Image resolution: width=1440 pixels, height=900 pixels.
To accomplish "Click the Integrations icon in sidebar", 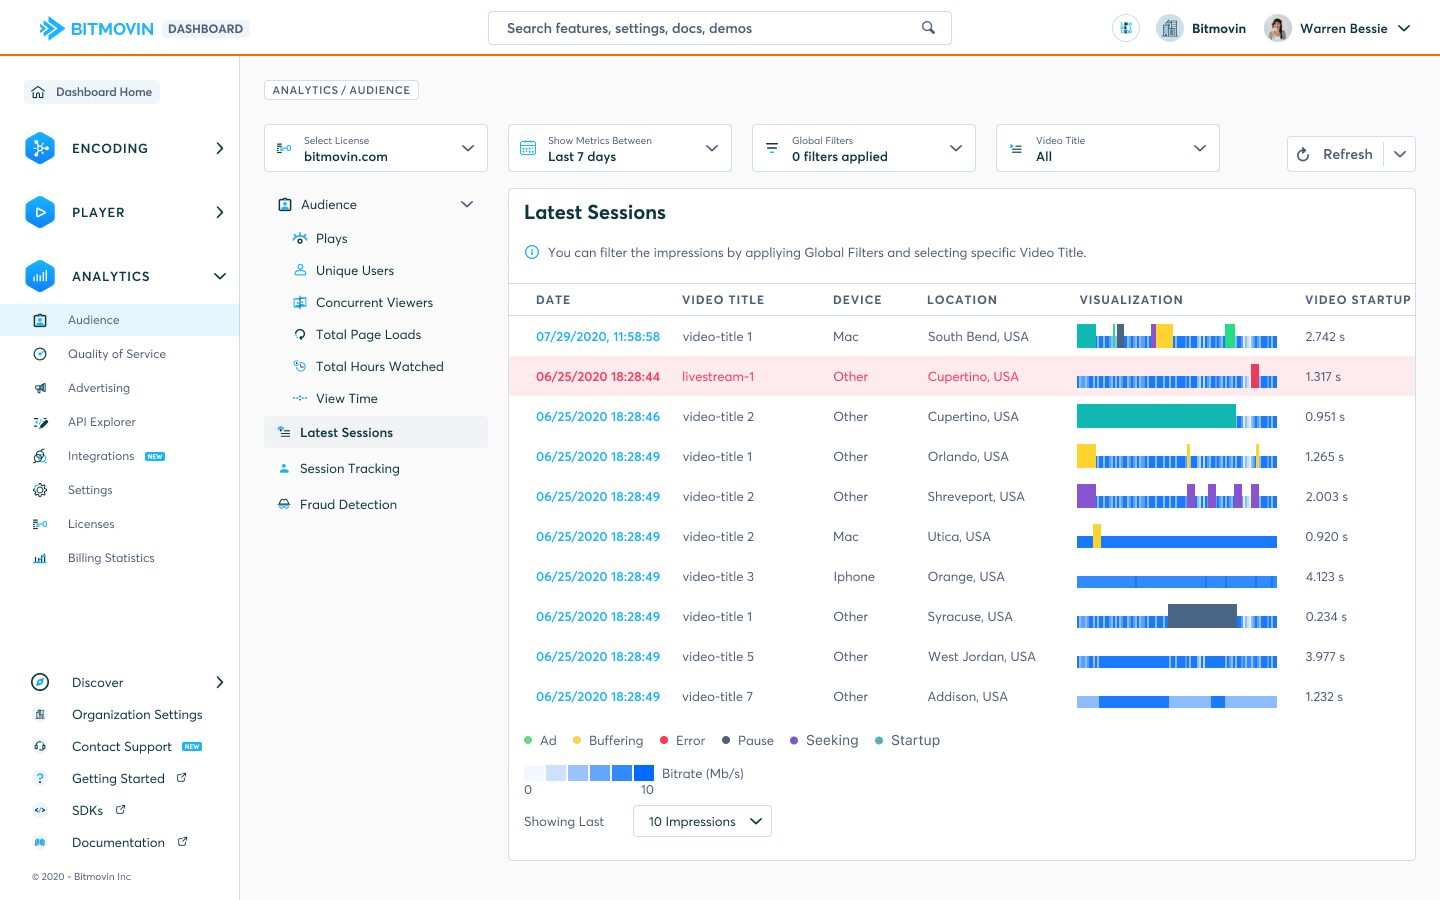I will (40, 456).
